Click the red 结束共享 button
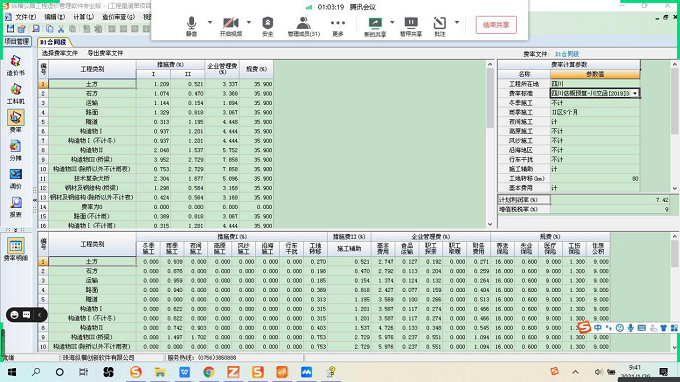The image size is (680, 382). pyautogui.click(x=496, y=25)
